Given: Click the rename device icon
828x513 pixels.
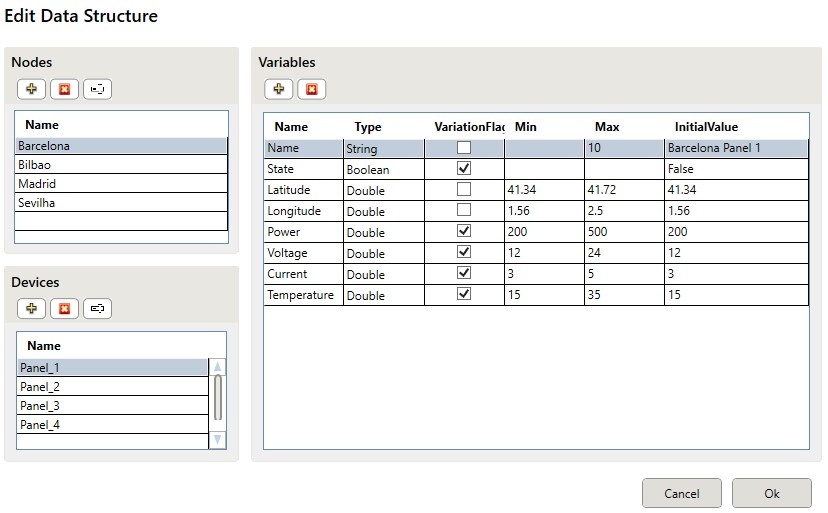Looking at the screenshot, I should [x=98, y=309].
